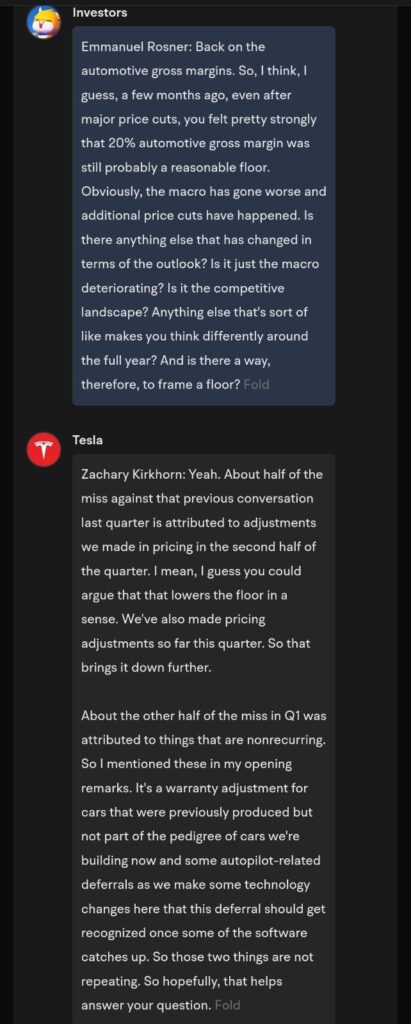Click the text 'therefore, to frame a floor?'
This screenshot has height=1024, width=411.
click(160, 384)
